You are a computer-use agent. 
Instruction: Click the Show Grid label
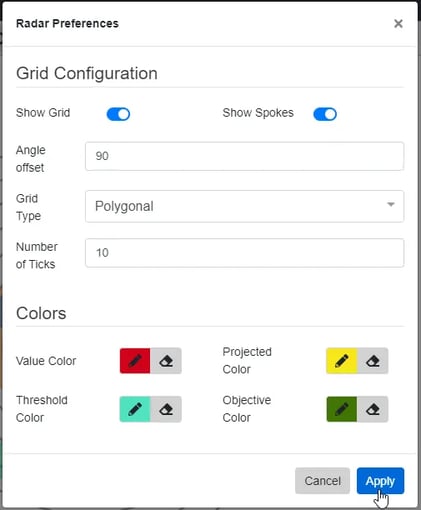43,113
